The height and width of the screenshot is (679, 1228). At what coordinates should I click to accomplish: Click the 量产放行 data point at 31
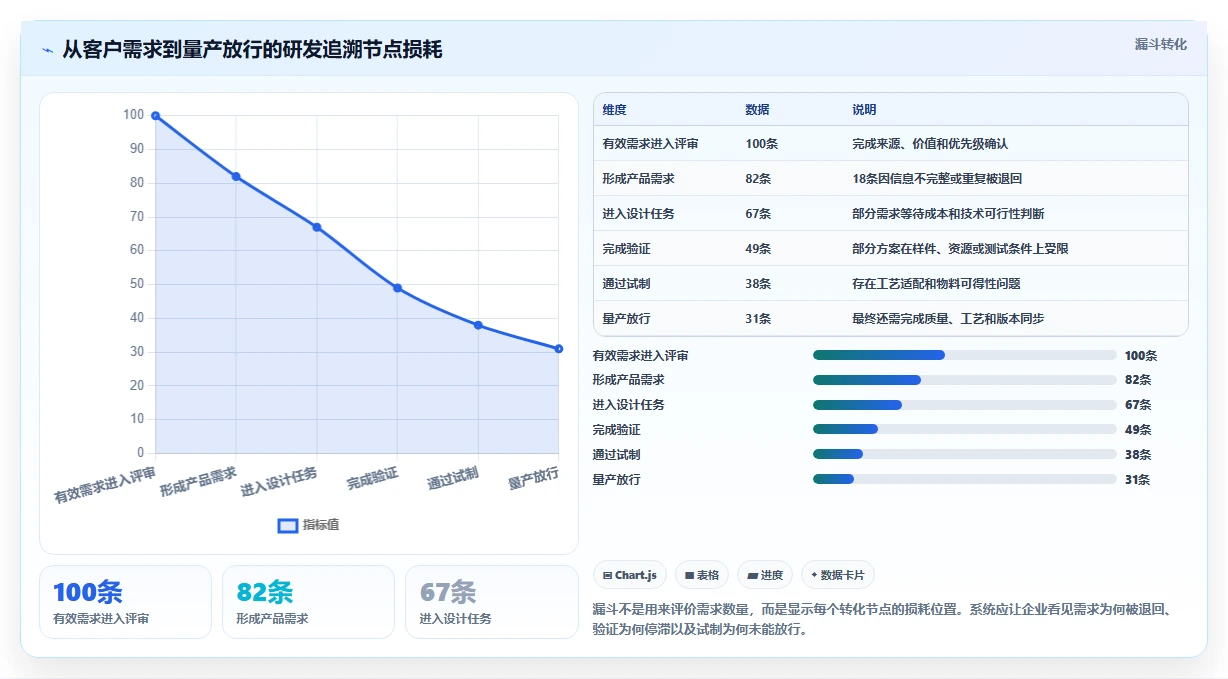click(558, 348)
